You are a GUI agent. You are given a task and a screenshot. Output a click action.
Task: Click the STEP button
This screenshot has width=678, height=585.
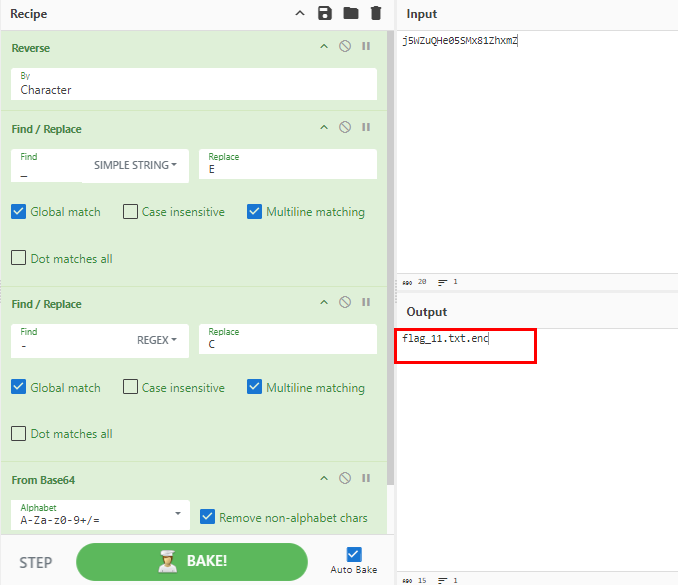click(x=35, y=563)
